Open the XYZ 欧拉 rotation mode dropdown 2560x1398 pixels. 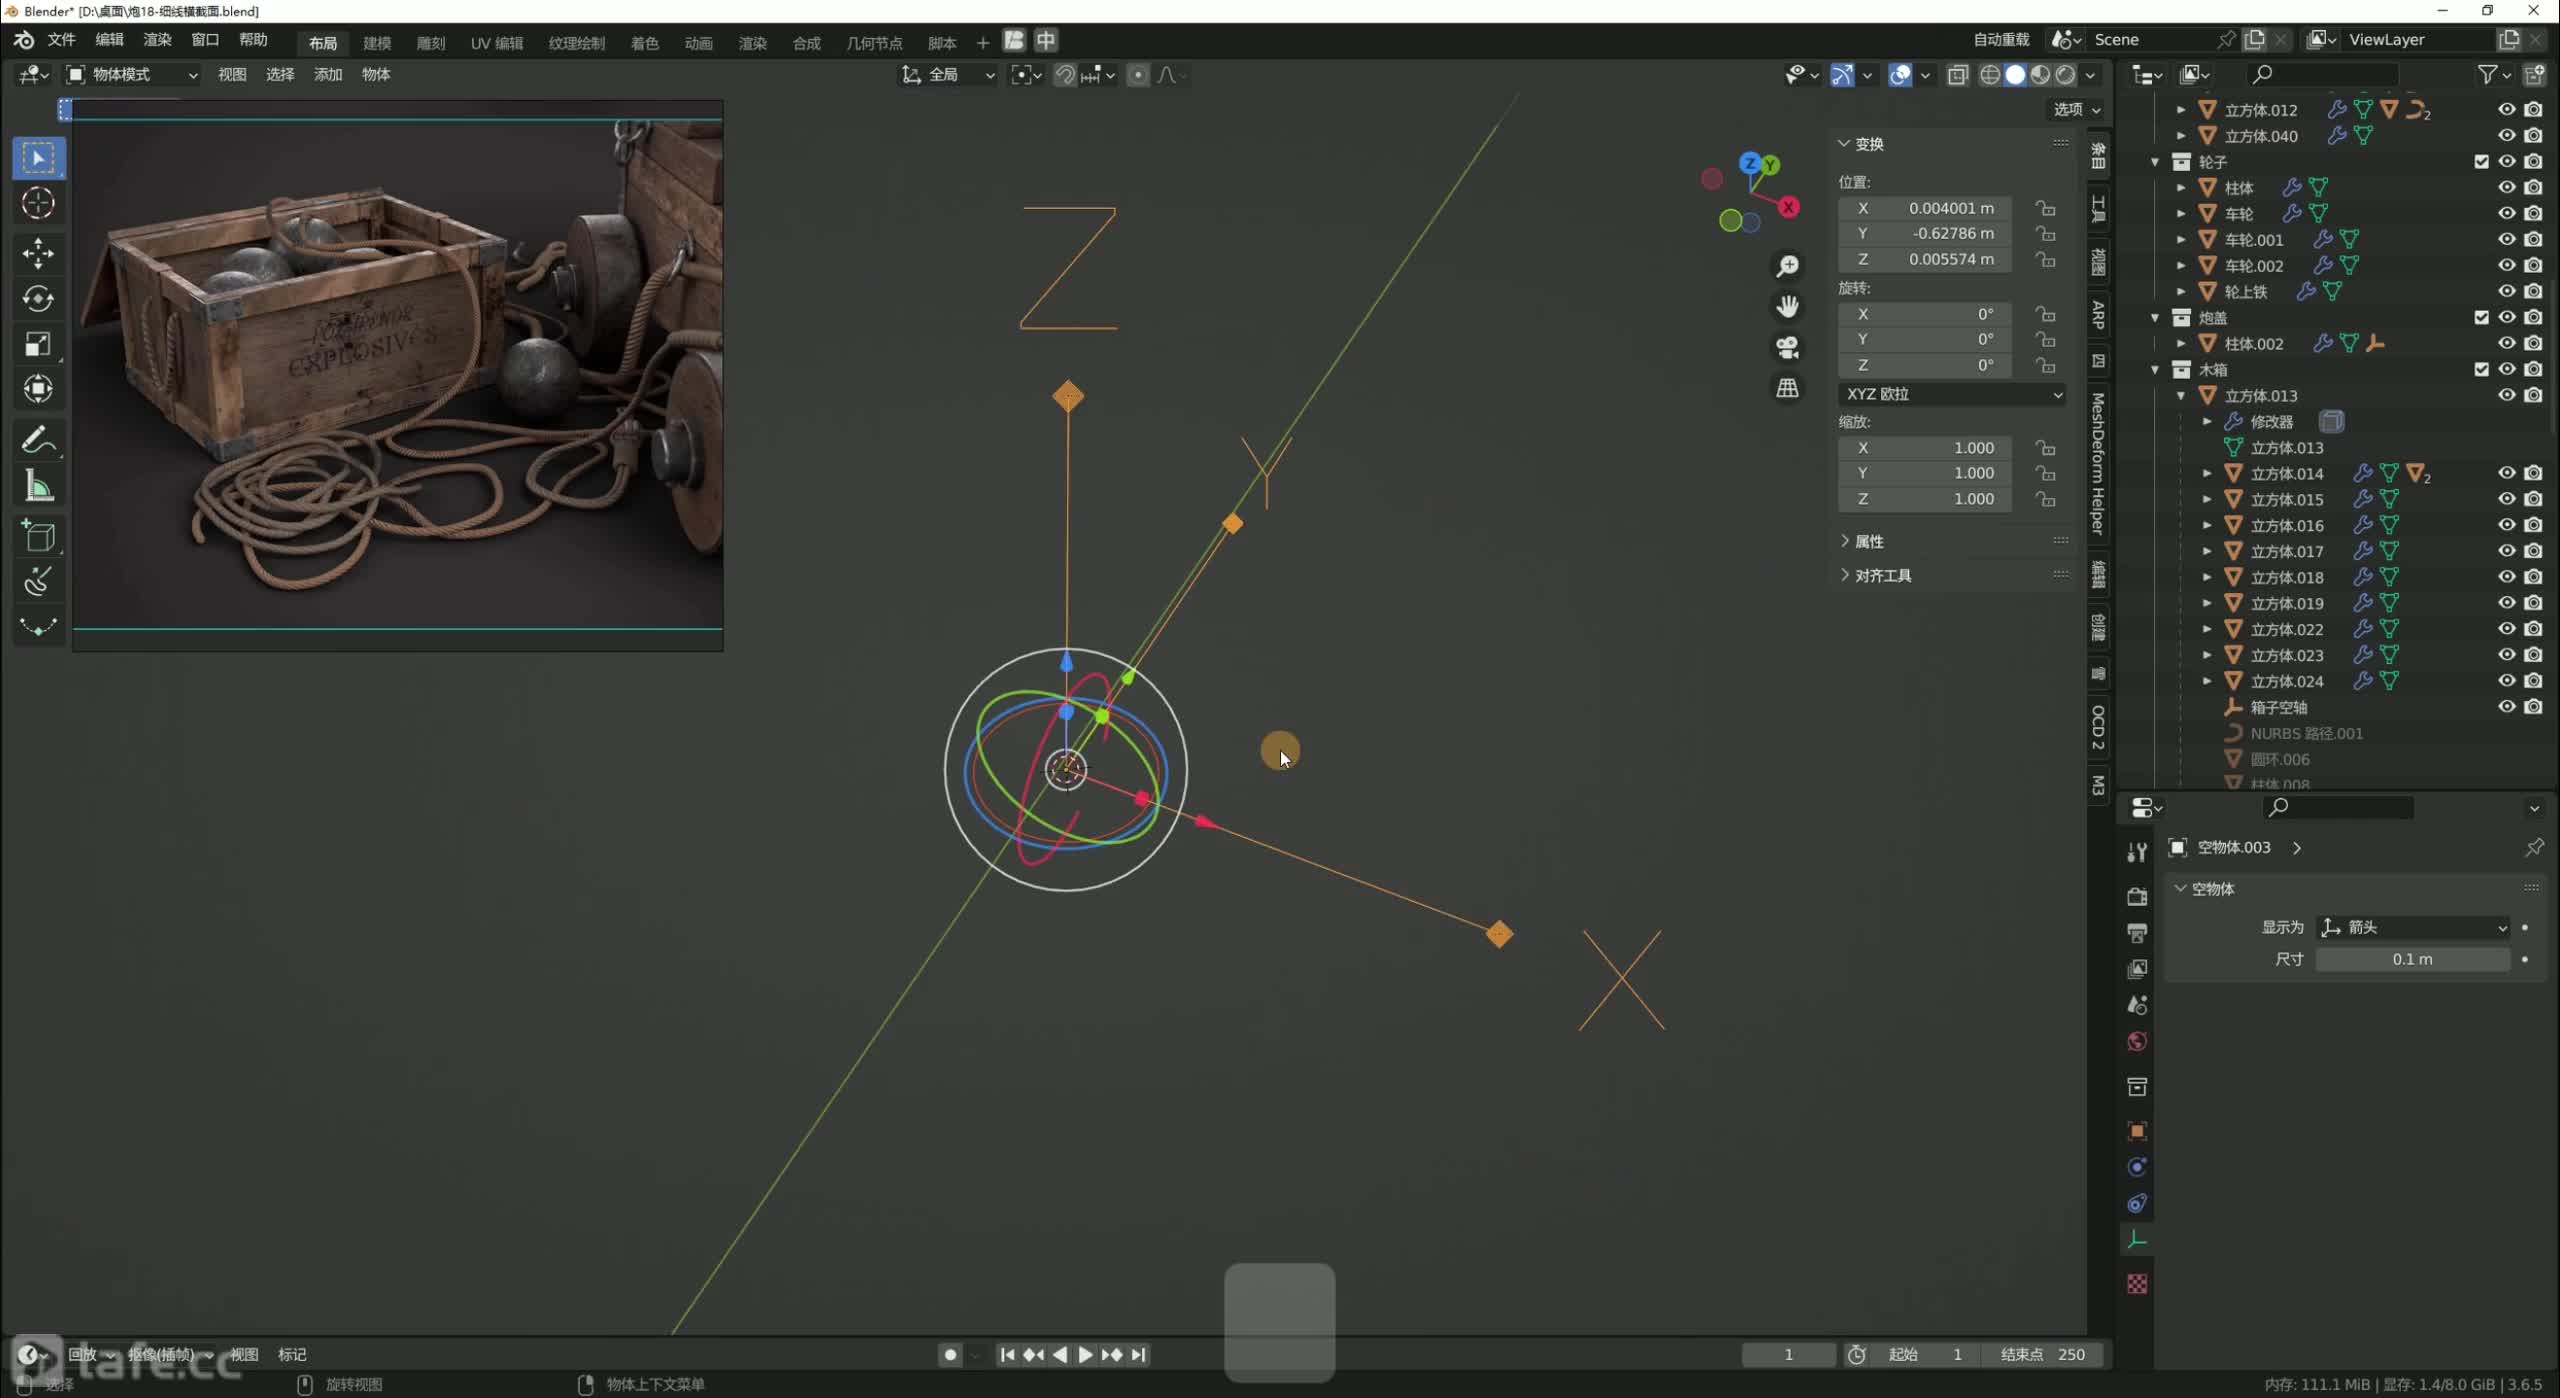click(x=1954, y=394)
